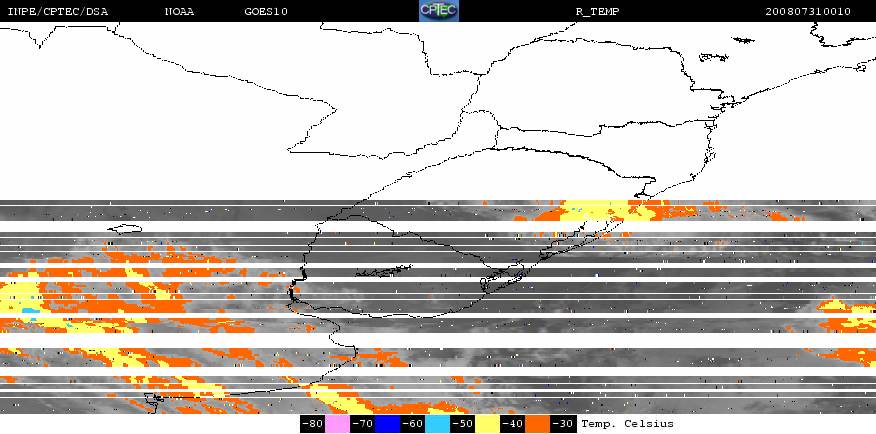Click the -50 legend value
Screen dimensions: 876x434
tap(462, 424)
